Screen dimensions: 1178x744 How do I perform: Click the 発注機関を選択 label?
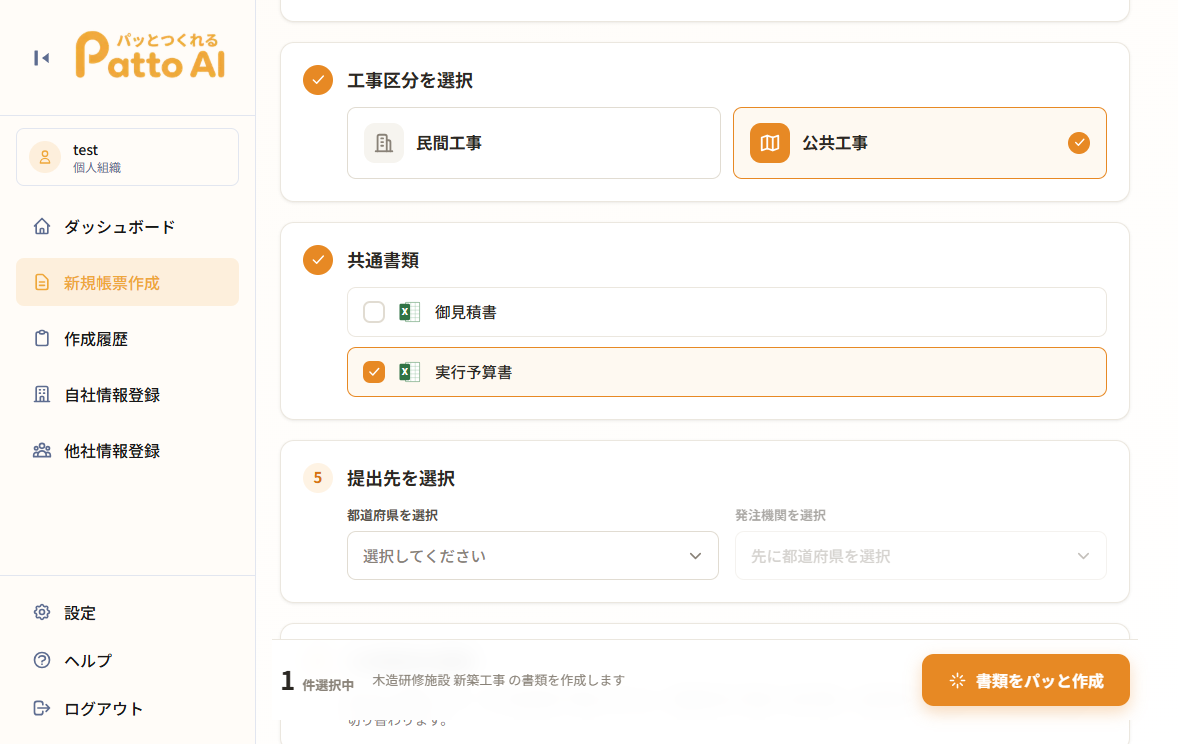(780, 516)
